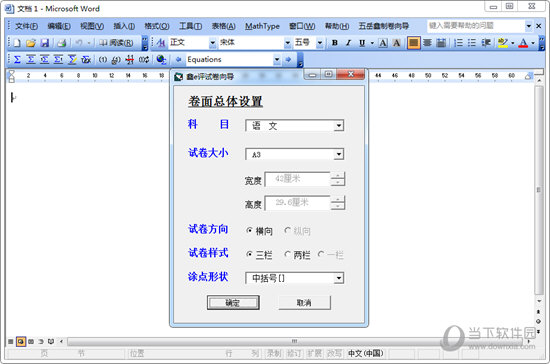550x364 pixels.
Task: Open the MathType menu
Action: 262,26
